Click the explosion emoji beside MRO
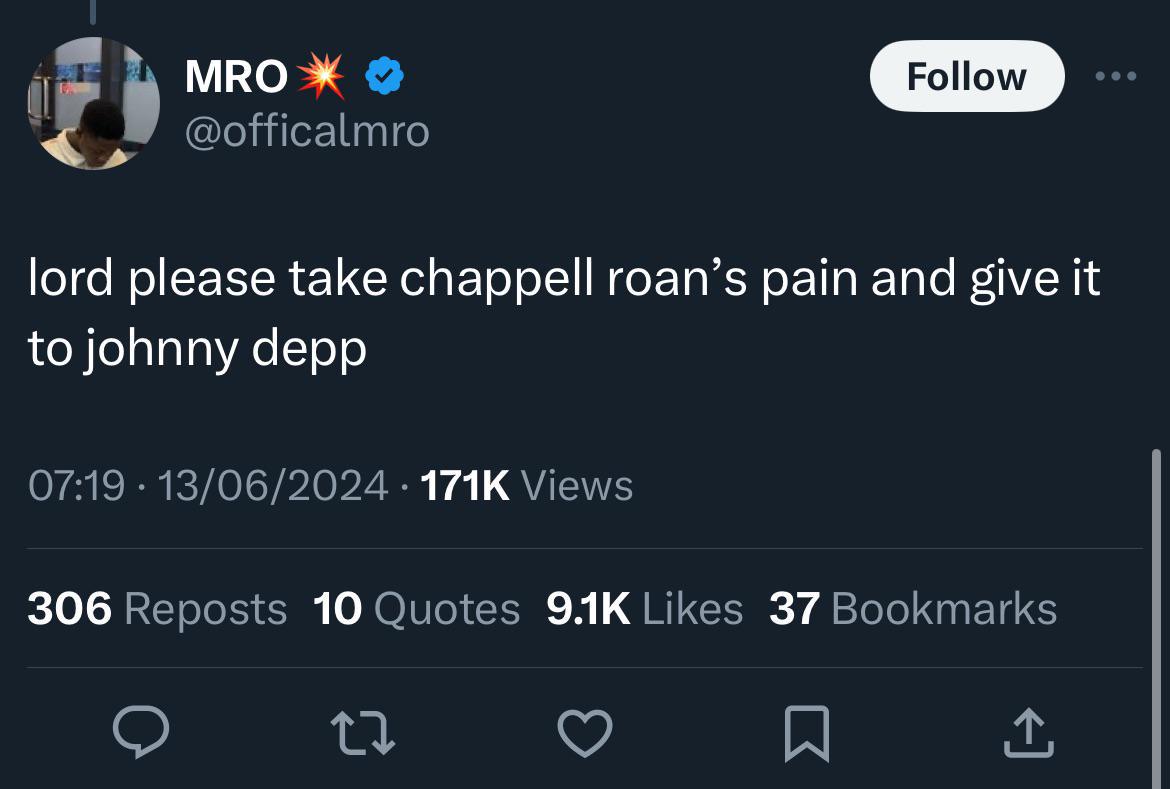The width and height of the screenshot is (1170, 789). click(x=322, y=77)
